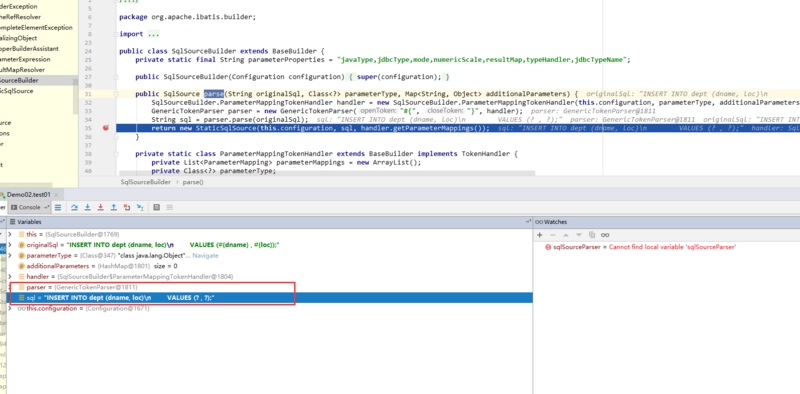
Task: Click the Show Execution Point icon
Action: [58, 207]
